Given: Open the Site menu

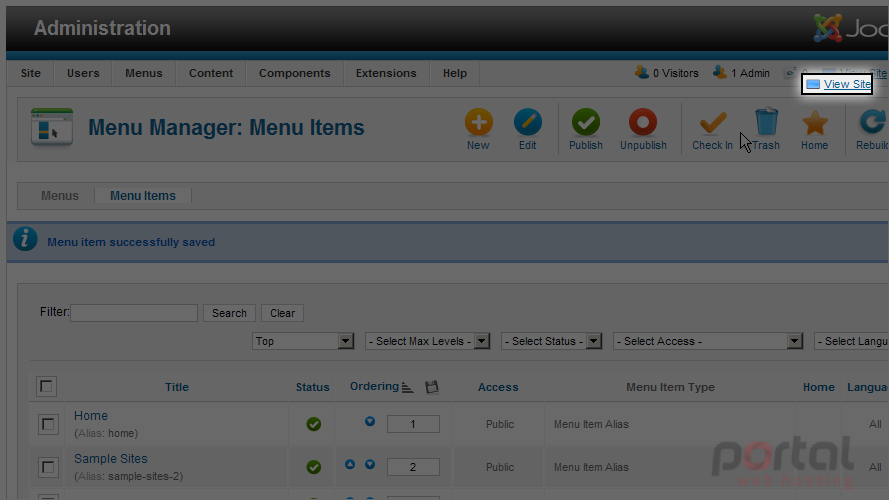Looking at the screenshot, I should click(x=31, y=73).
